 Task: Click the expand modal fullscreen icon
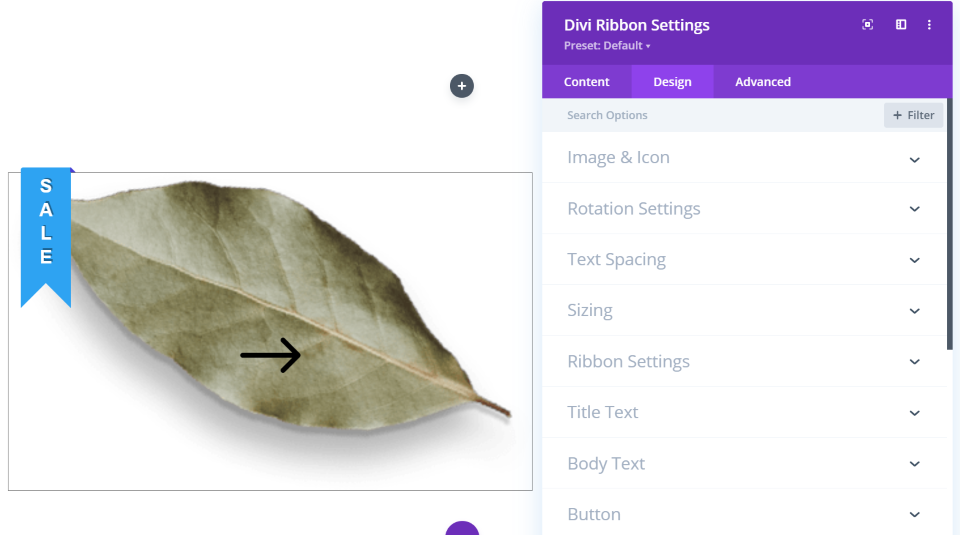coord(868,25)
